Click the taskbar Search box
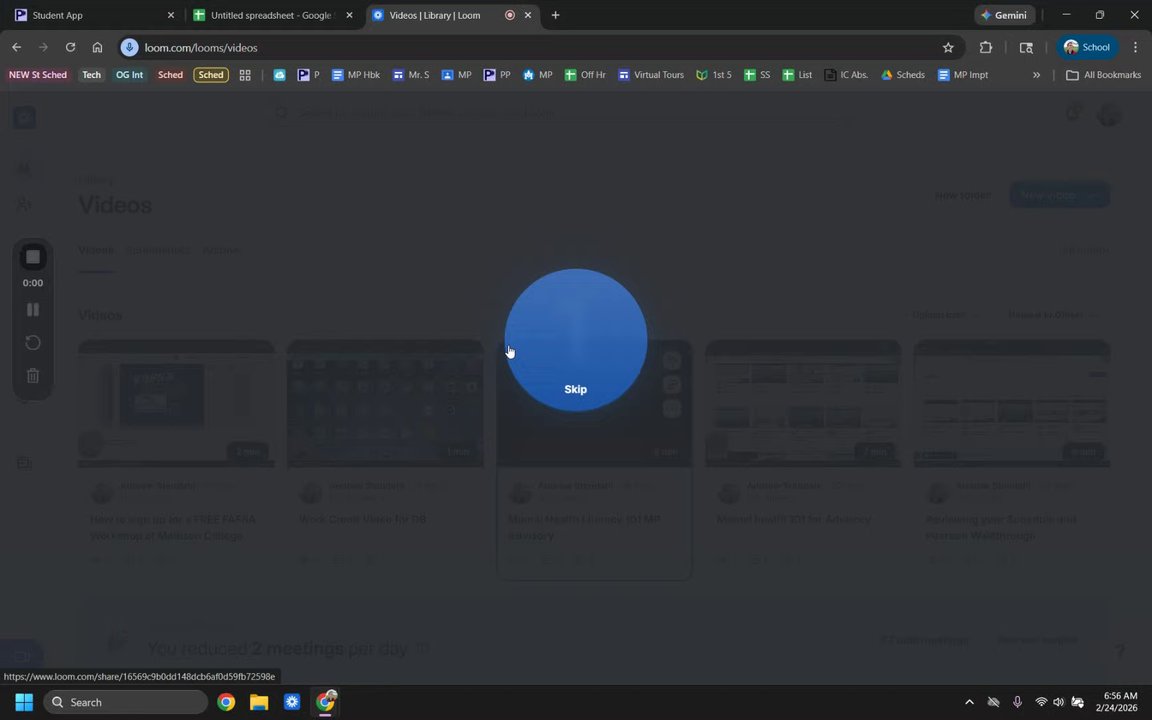The width and height of the screenshot is (1152, 720). tap(126, 702)
